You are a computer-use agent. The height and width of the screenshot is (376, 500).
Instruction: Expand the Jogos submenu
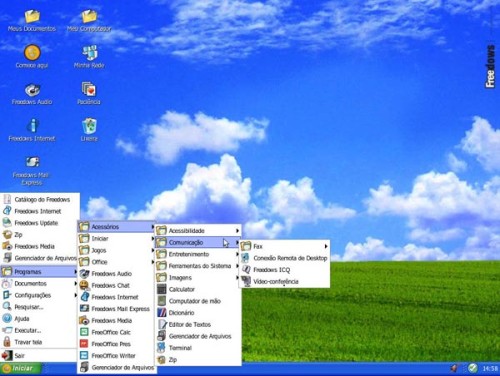(x=116, y=250)
